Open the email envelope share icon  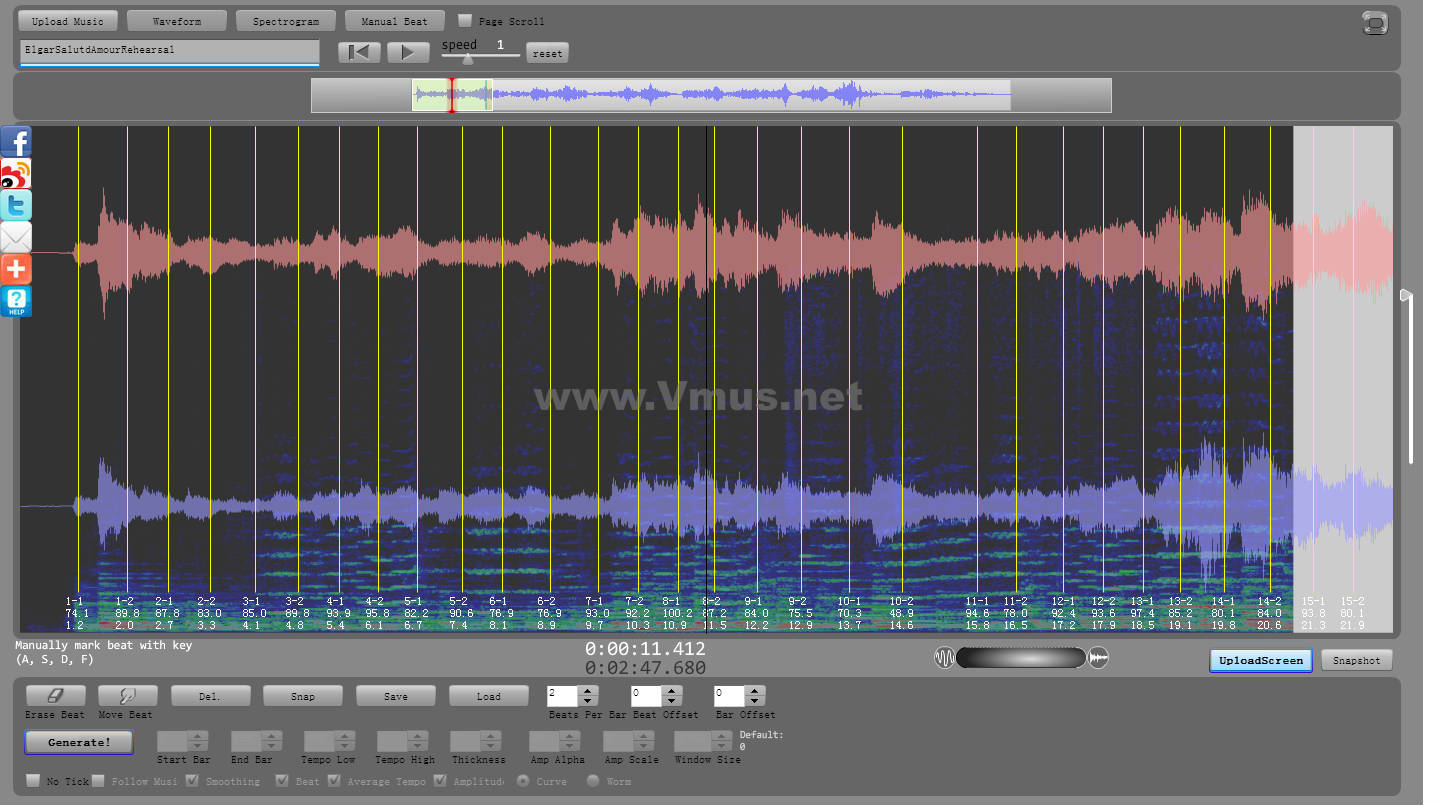point(16,237)
